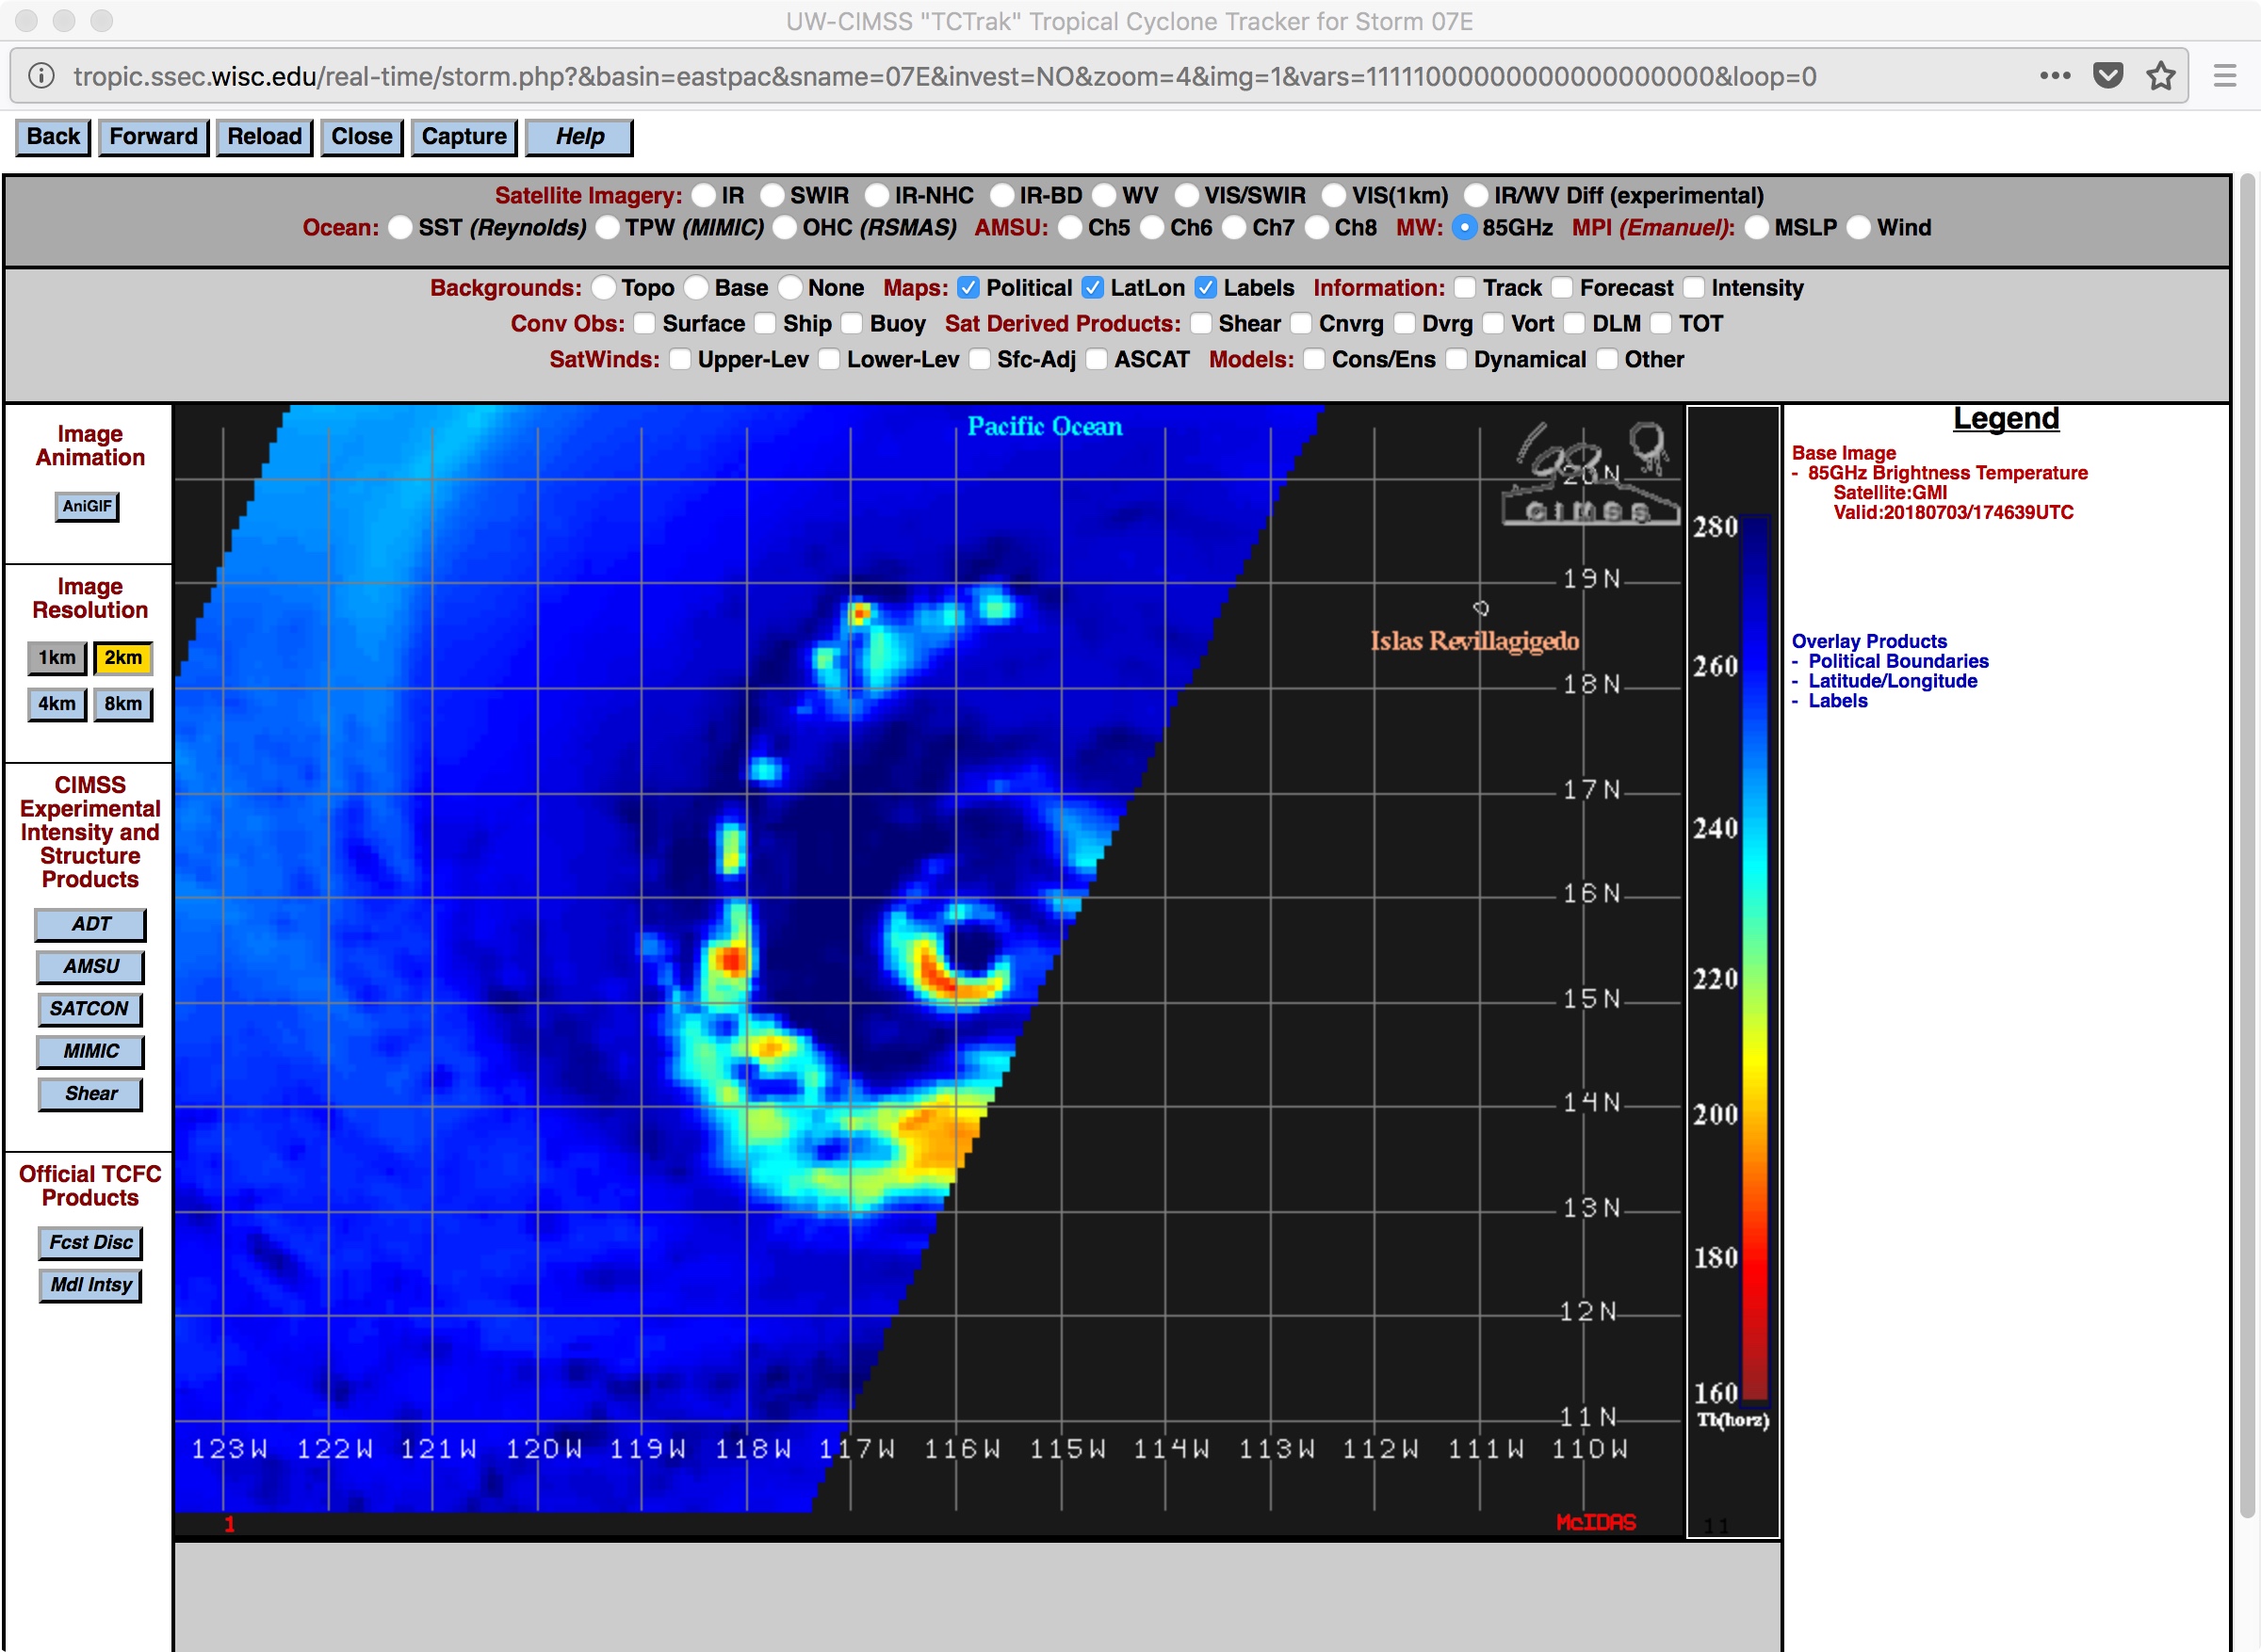2261x1652 pixels.
Task: Set image resolution to 8km
Action: tap(123, 705)
